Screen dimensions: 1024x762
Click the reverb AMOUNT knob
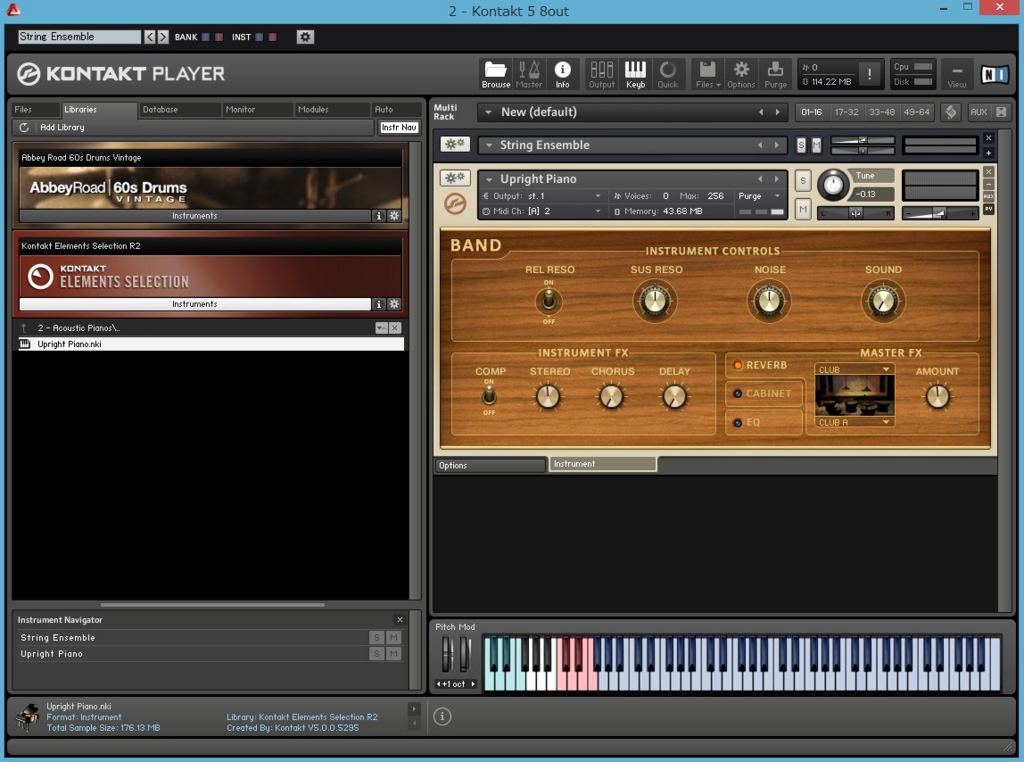coord(937,397)
